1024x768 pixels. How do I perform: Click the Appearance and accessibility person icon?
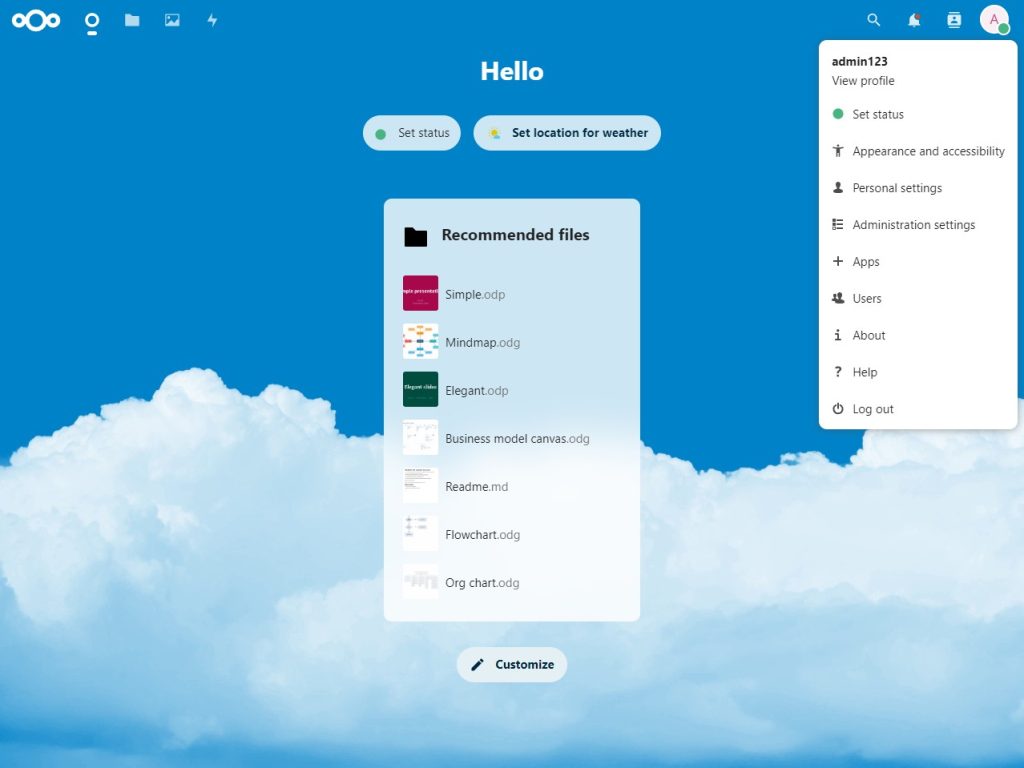[838, 151]
